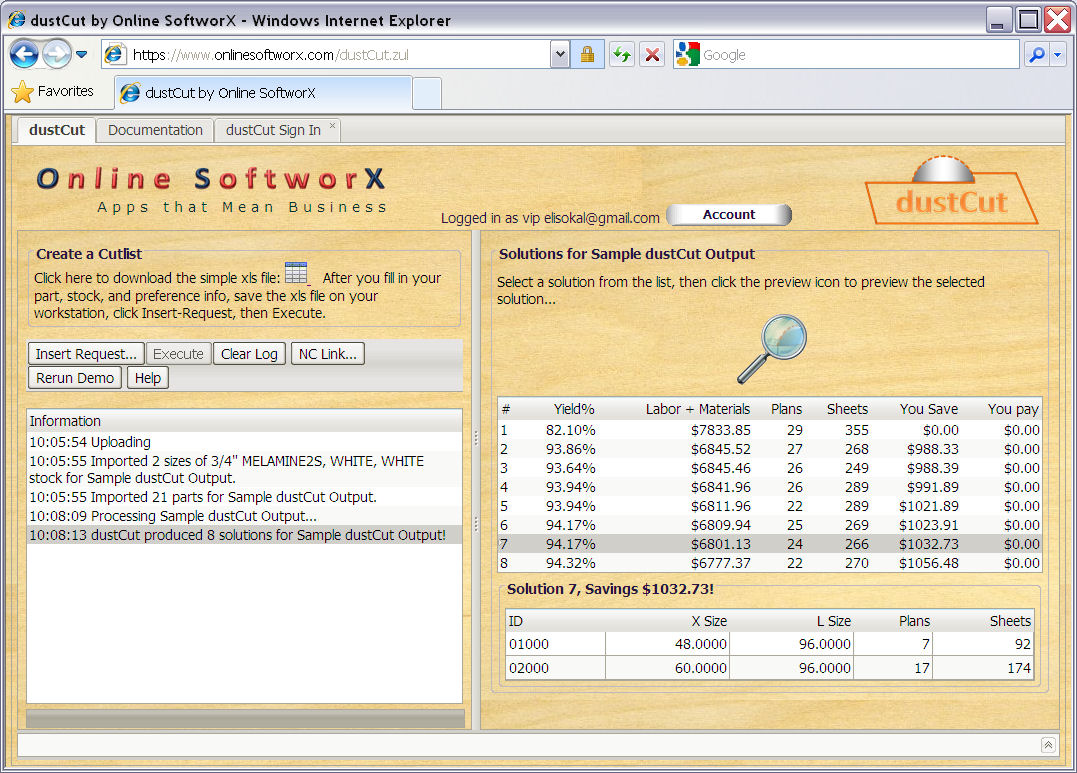This screenshot has width=1077, height=773.
Task: Select solution row 6 saving $1023.91
Action: pyautogui.click(x=770, y=525)
